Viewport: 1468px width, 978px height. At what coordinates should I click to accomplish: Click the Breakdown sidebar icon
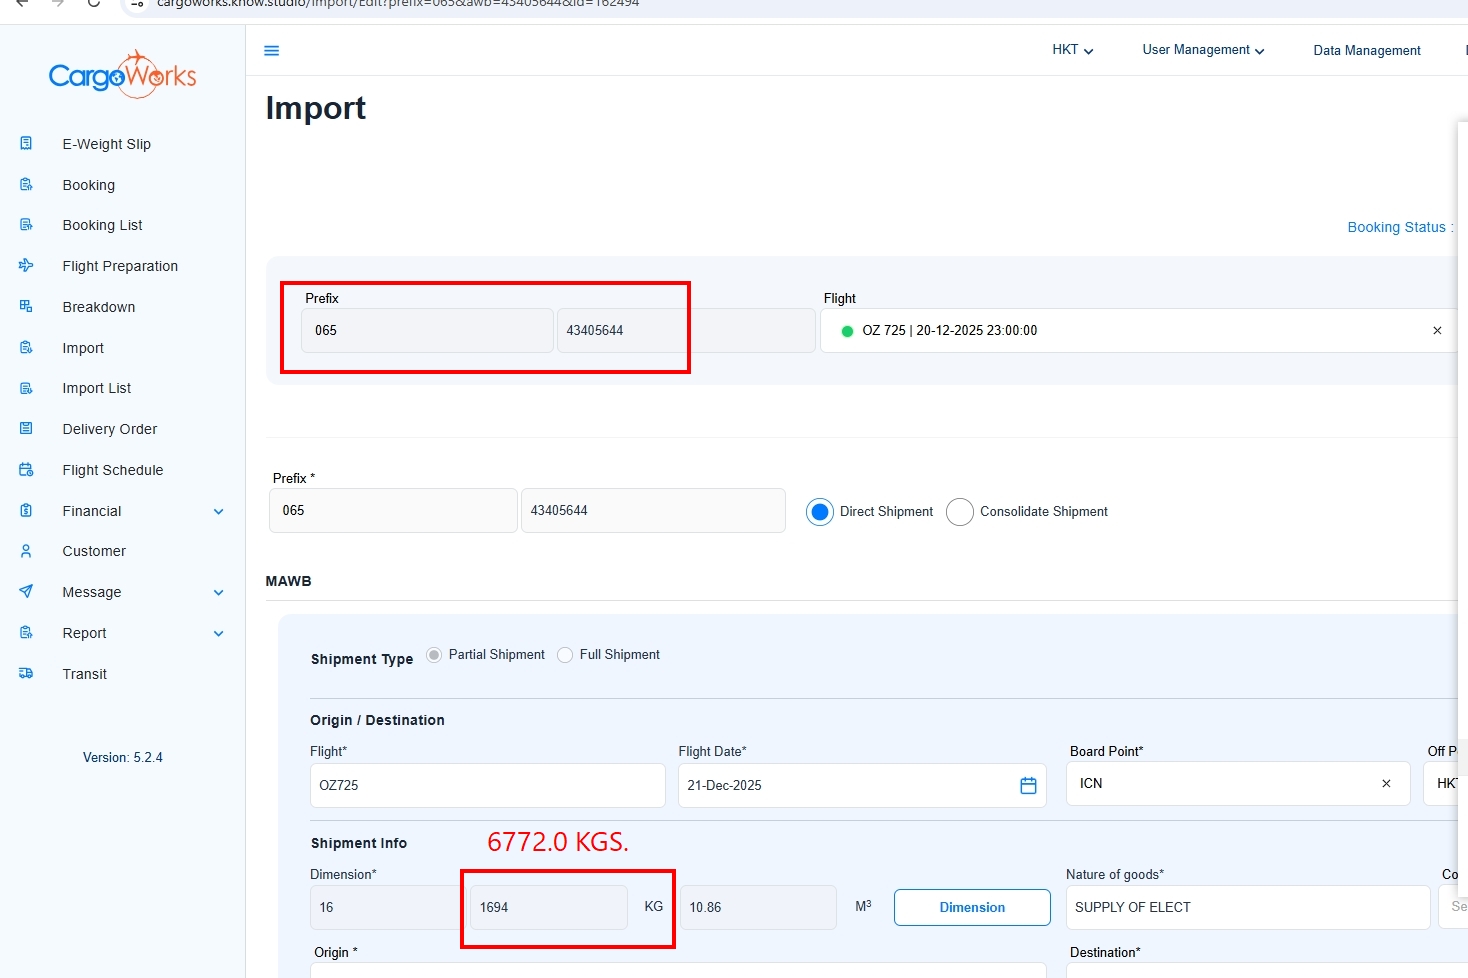[x=27, y=307]
